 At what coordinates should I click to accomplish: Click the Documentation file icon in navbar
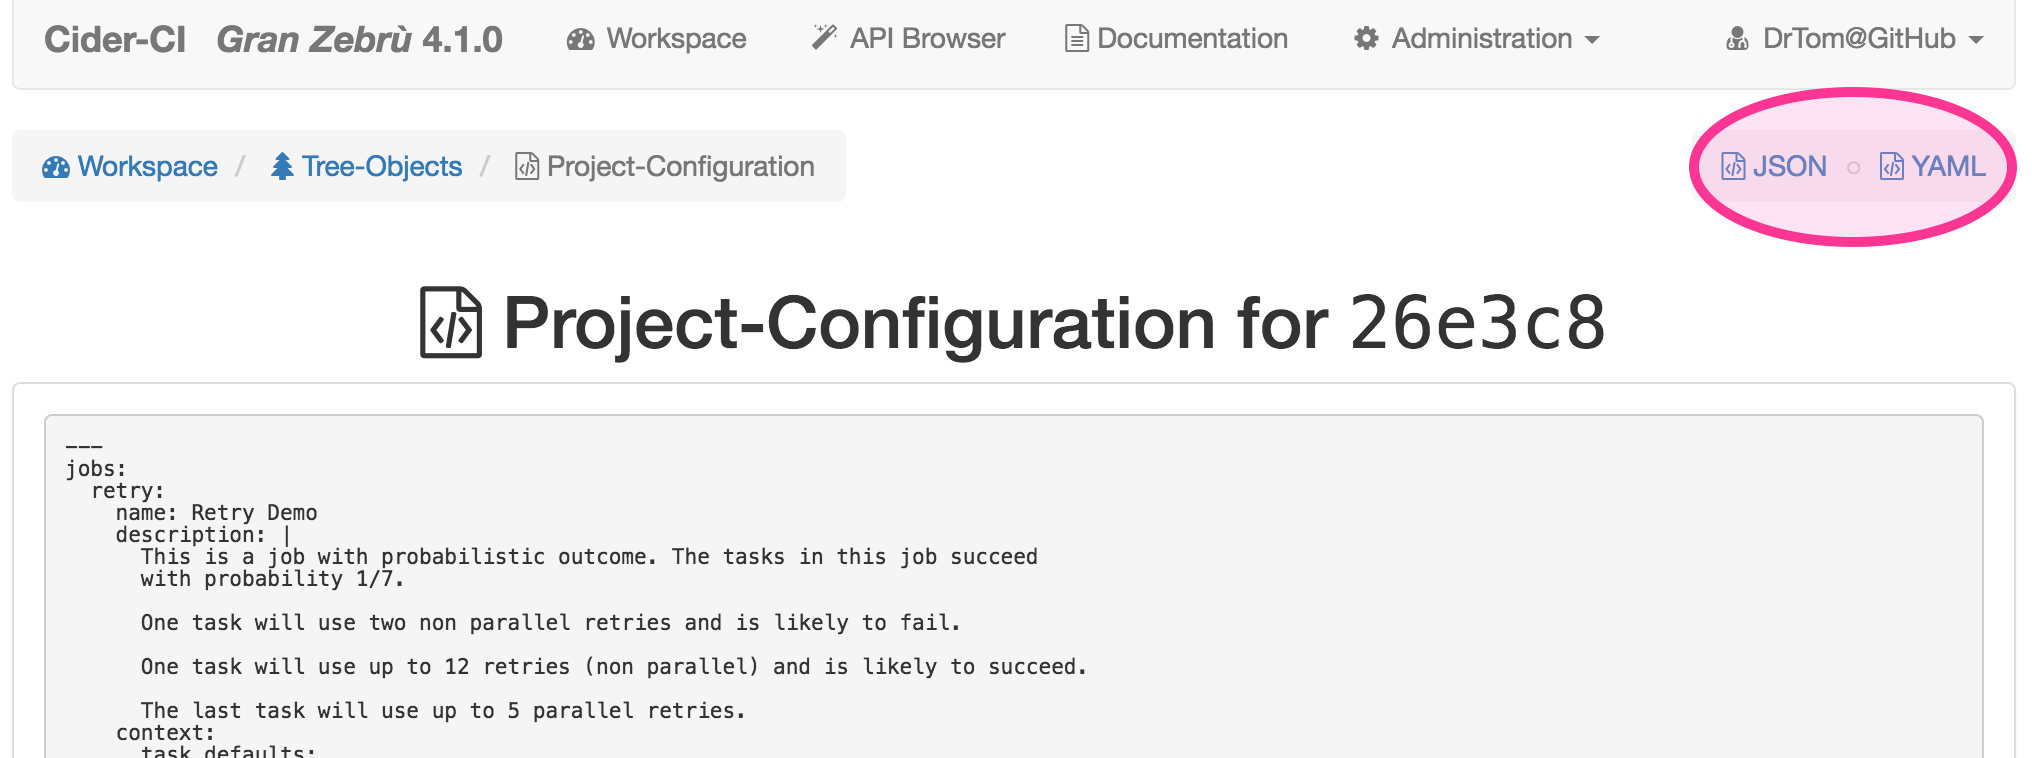point(1076,38)
